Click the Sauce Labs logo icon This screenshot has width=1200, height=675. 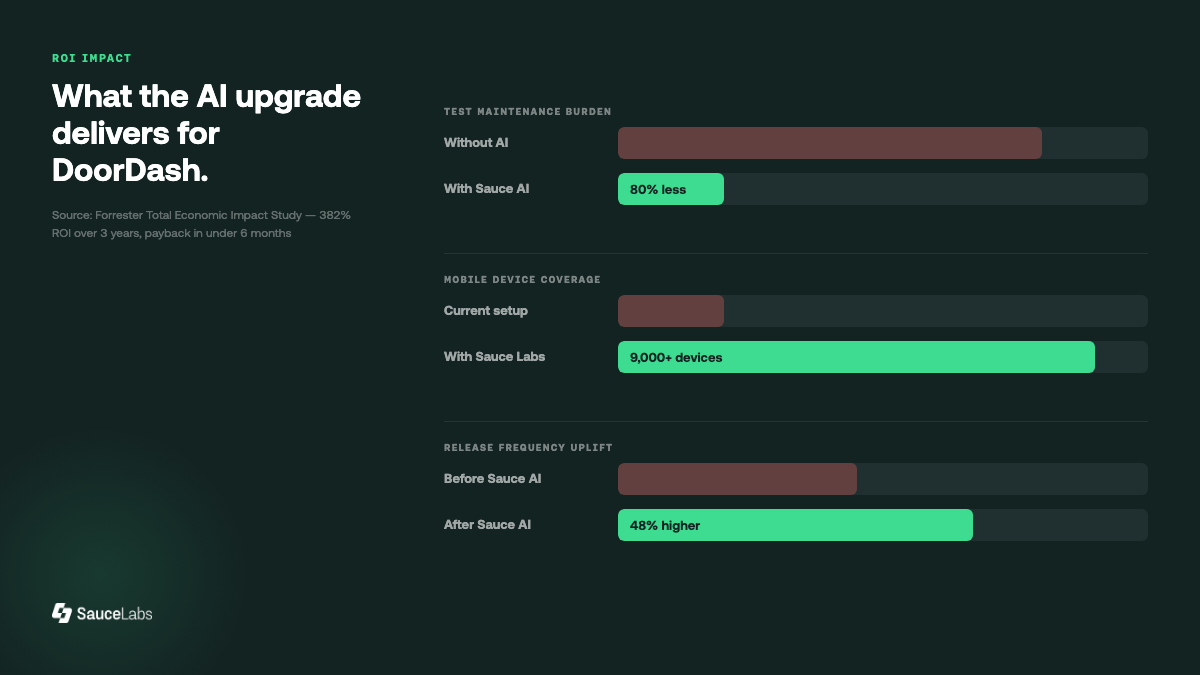point(62,613)
